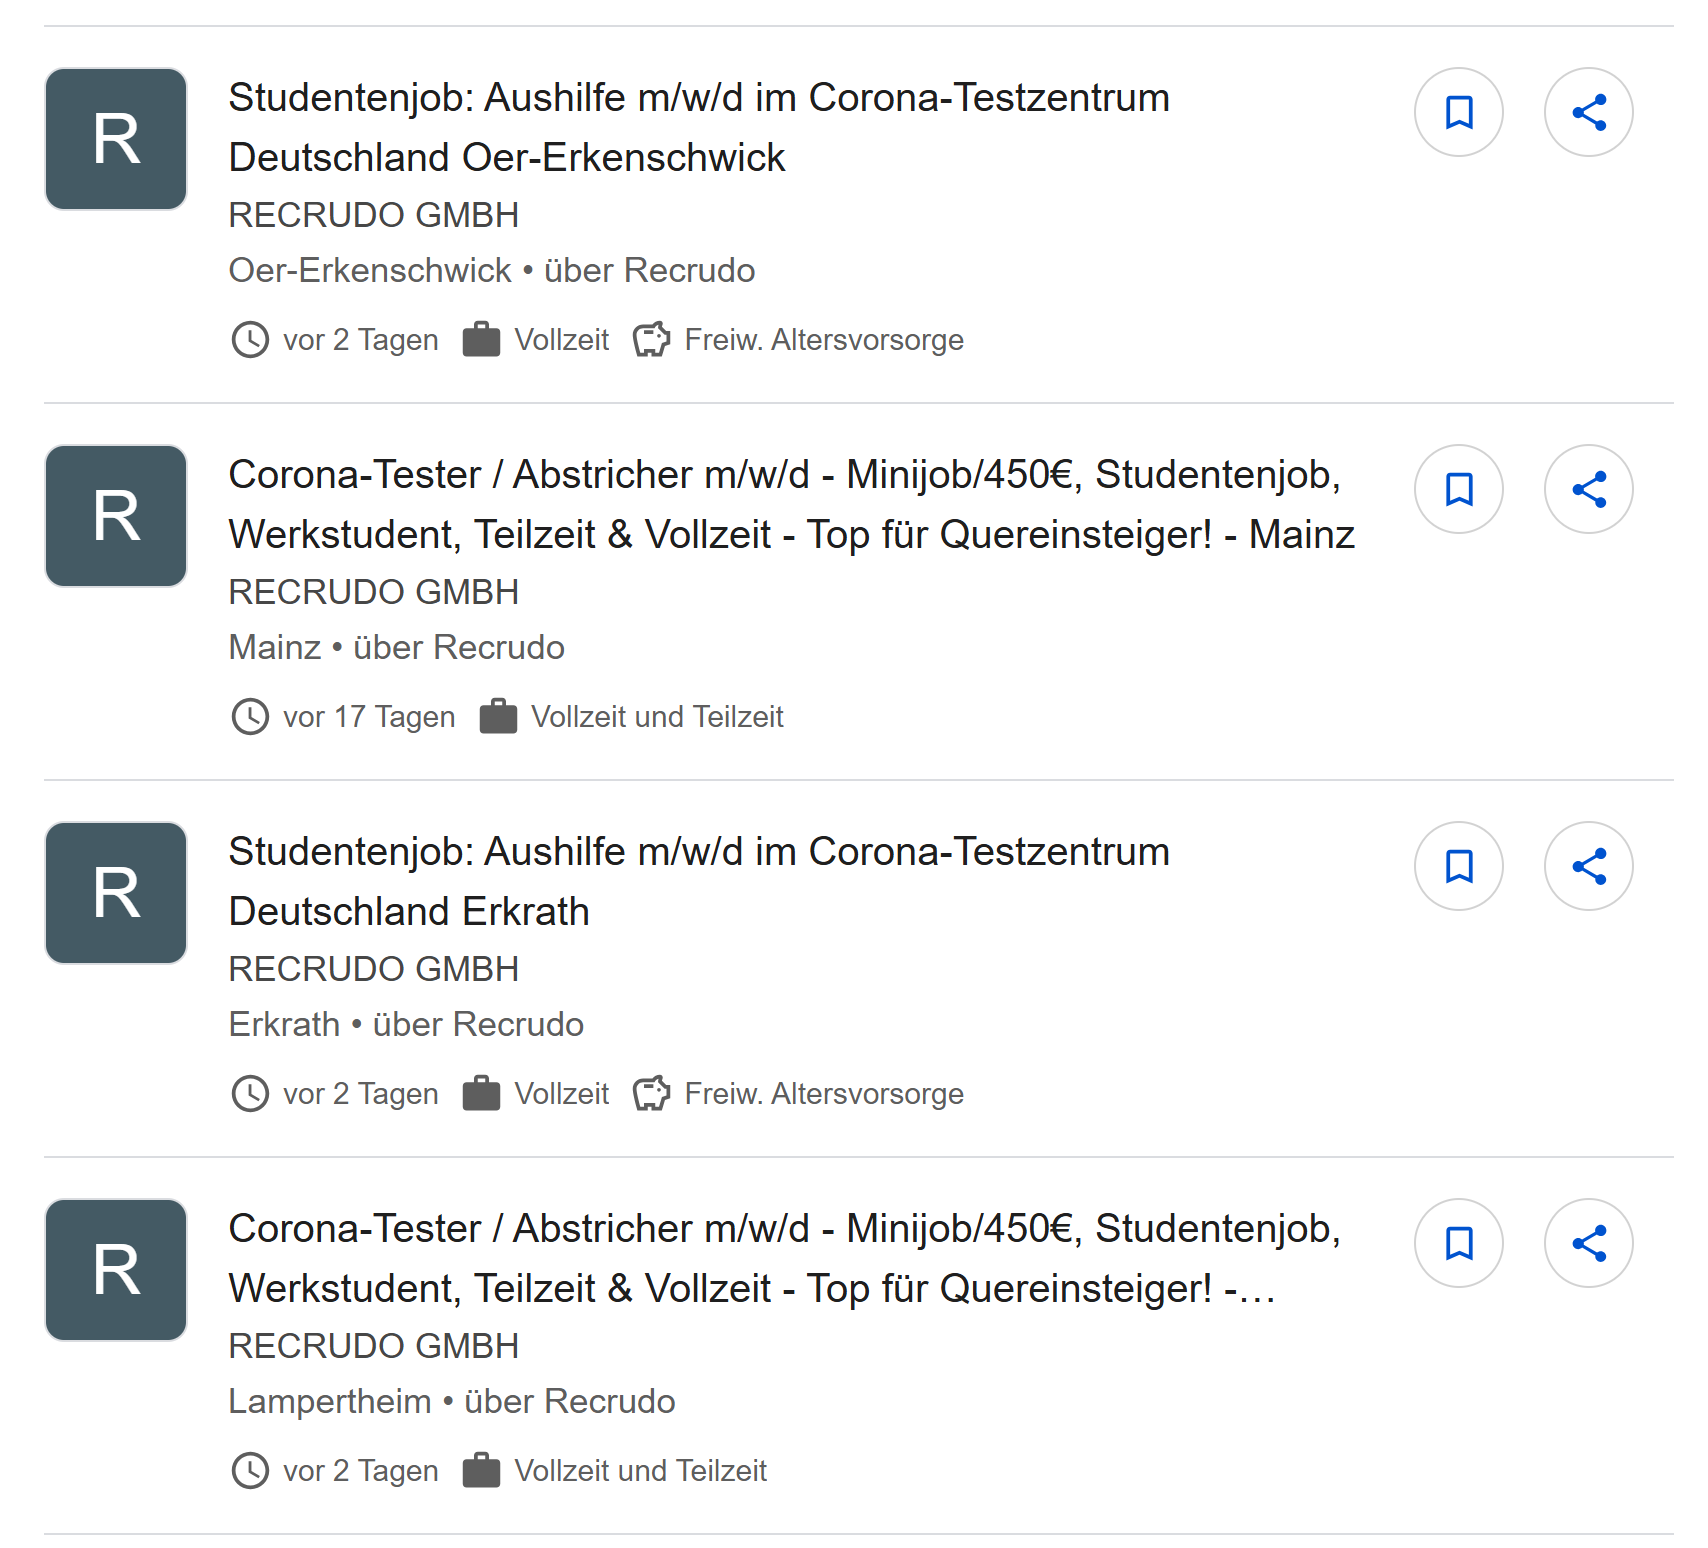Open job title ending in Deutschland Erkrath

coord(699,881)
